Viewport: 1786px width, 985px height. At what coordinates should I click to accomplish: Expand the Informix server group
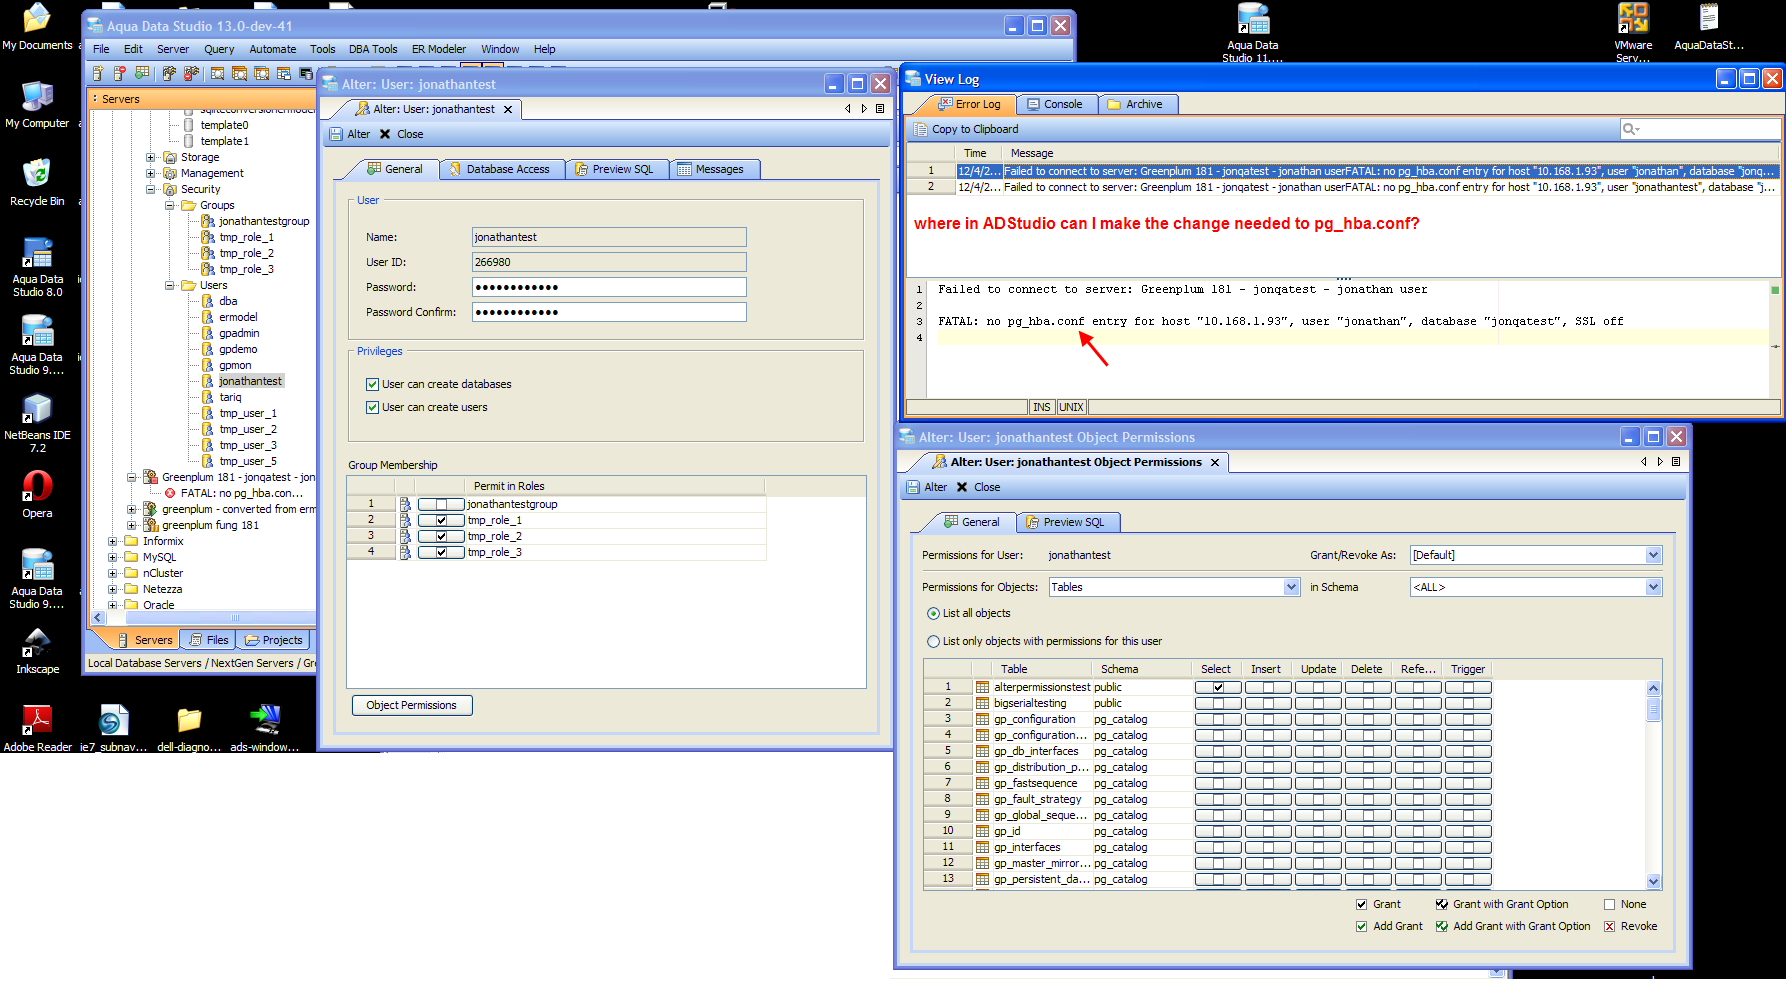click(x=113, y=541)
